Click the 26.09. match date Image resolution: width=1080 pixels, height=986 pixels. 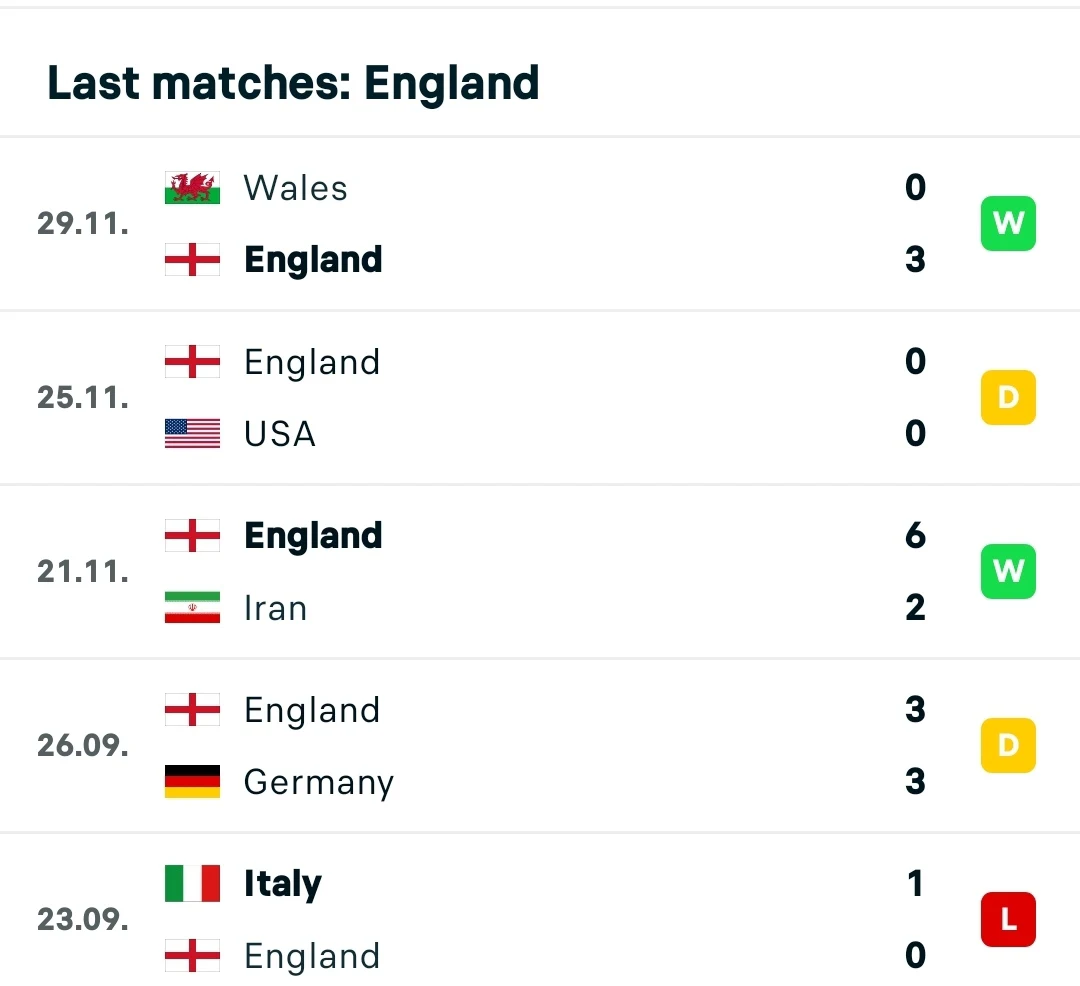tap(83, 745)
